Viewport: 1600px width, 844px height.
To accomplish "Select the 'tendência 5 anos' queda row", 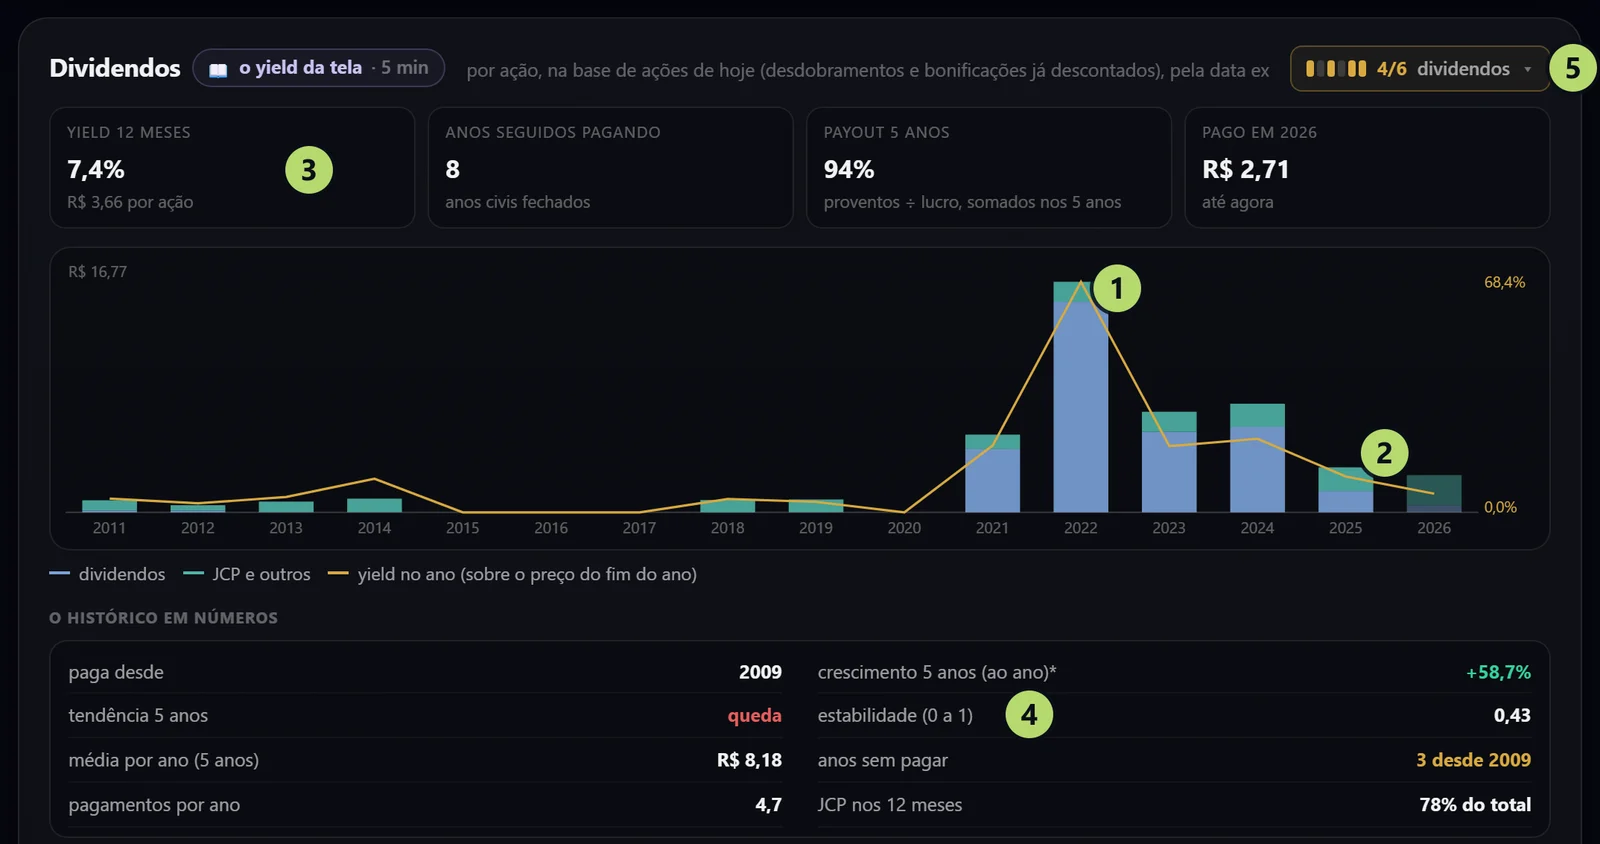I will (x=425, y=715).
